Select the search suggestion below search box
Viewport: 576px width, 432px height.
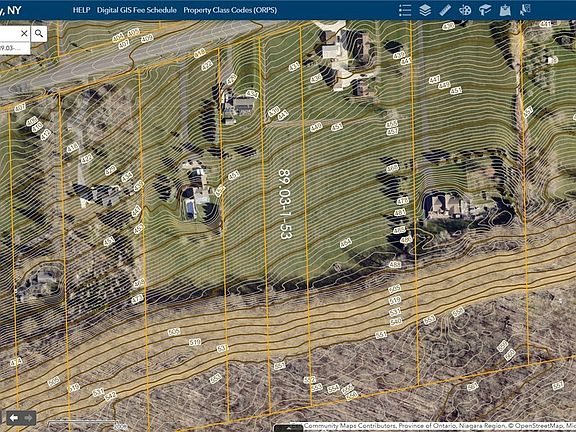tap(15, 48)
